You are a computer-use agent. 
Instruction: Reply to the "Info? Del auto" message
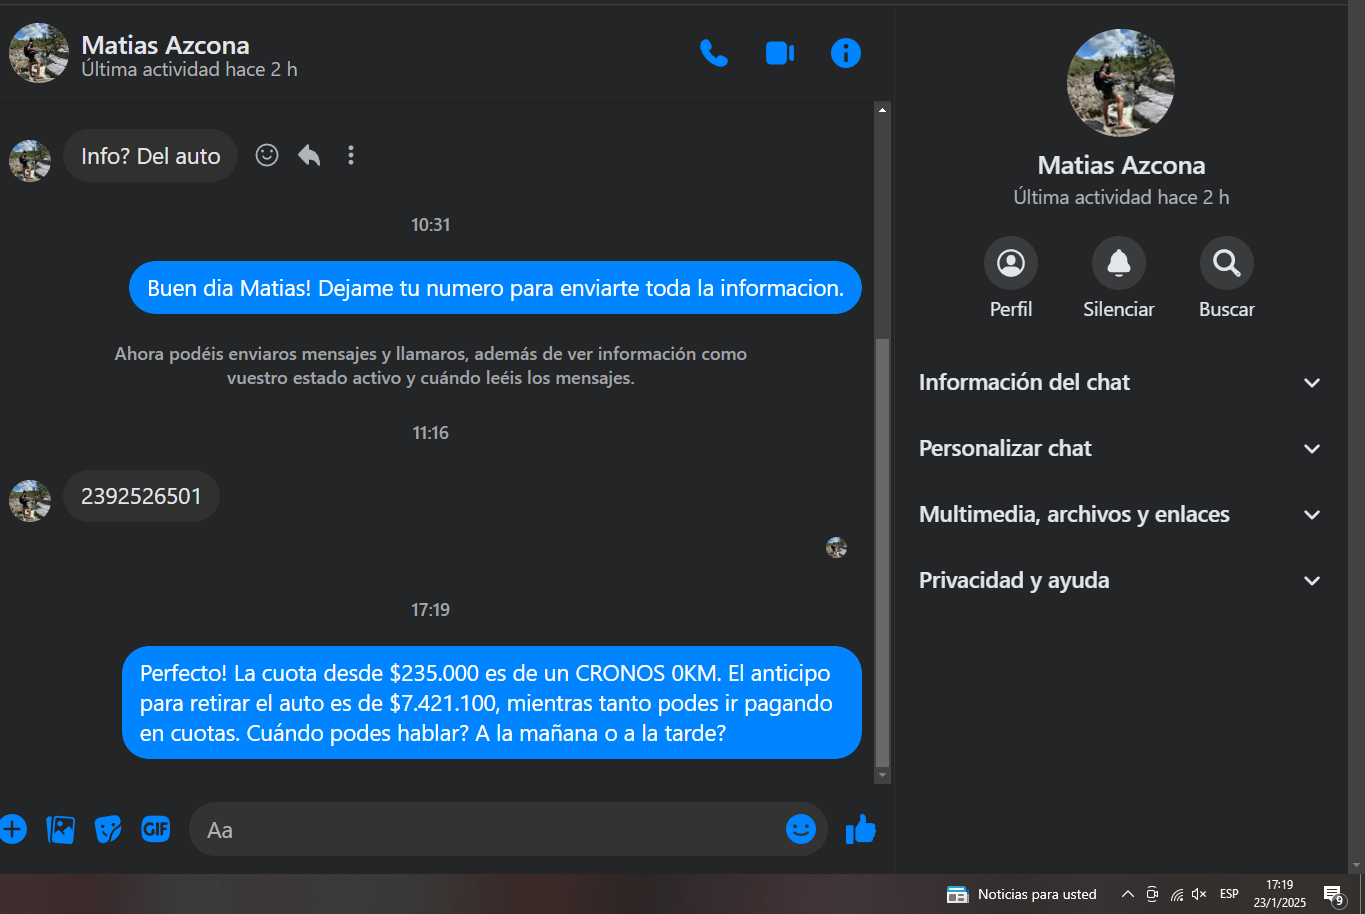(309, 155)
